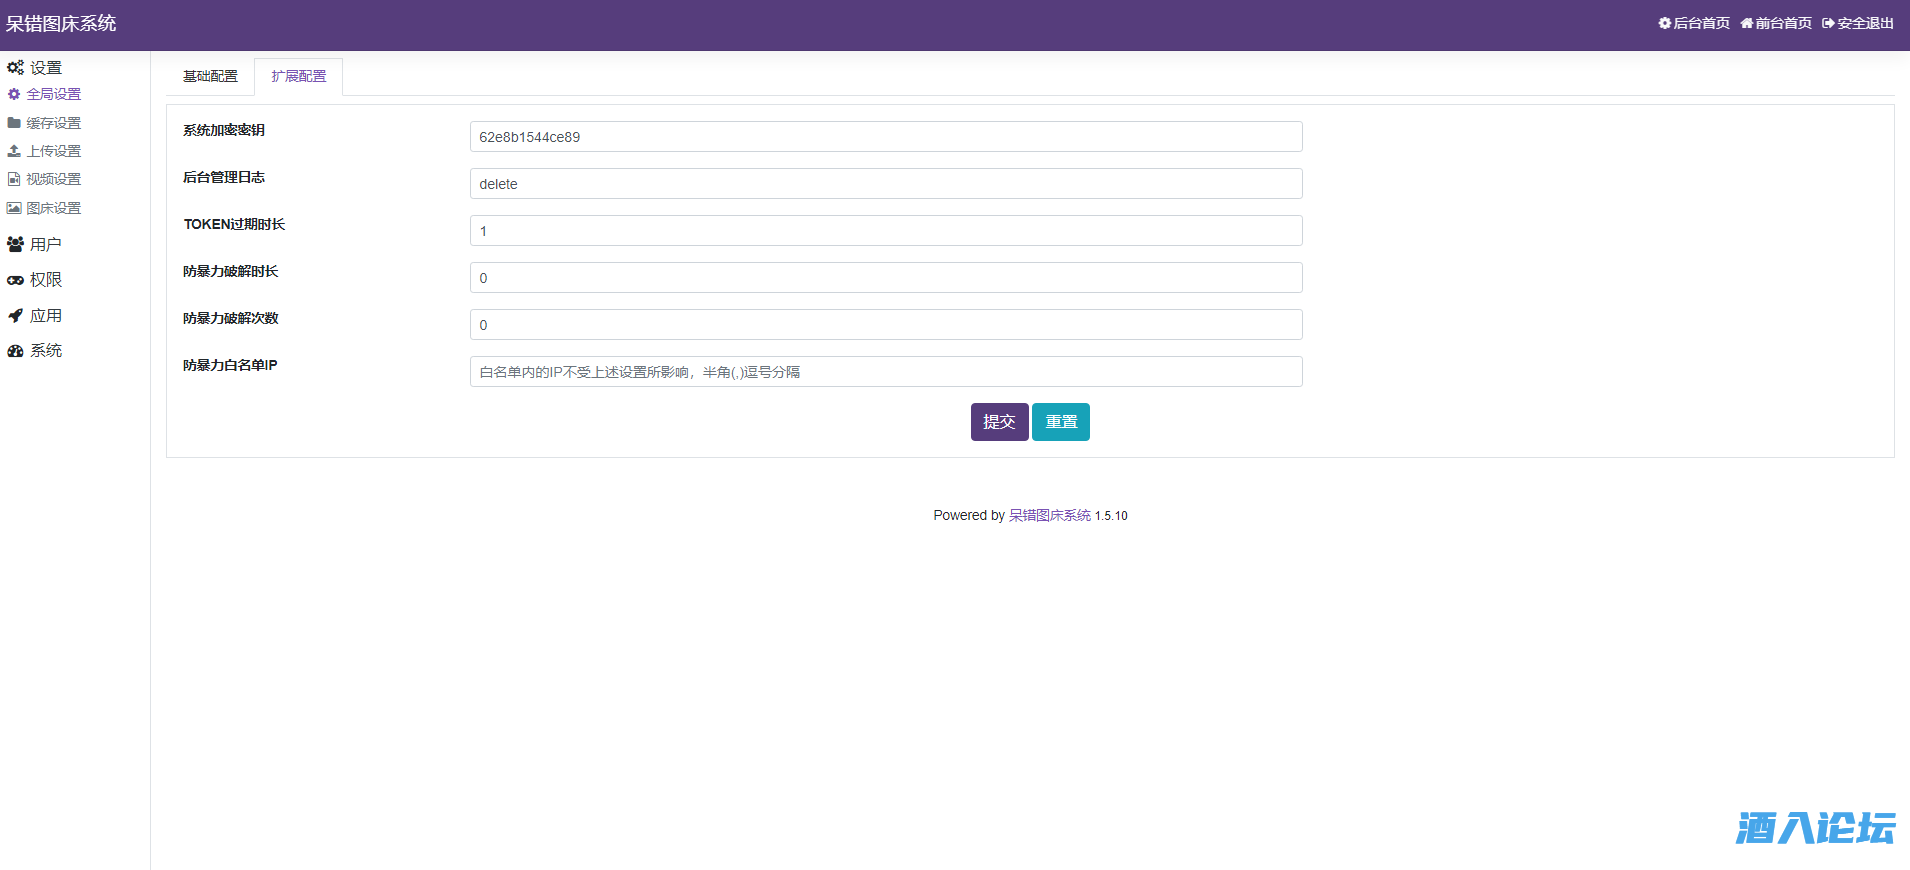This screenshot has width=1910, height=870.
Task: Expand the 用户 sidebar menu
Action: 45,244
